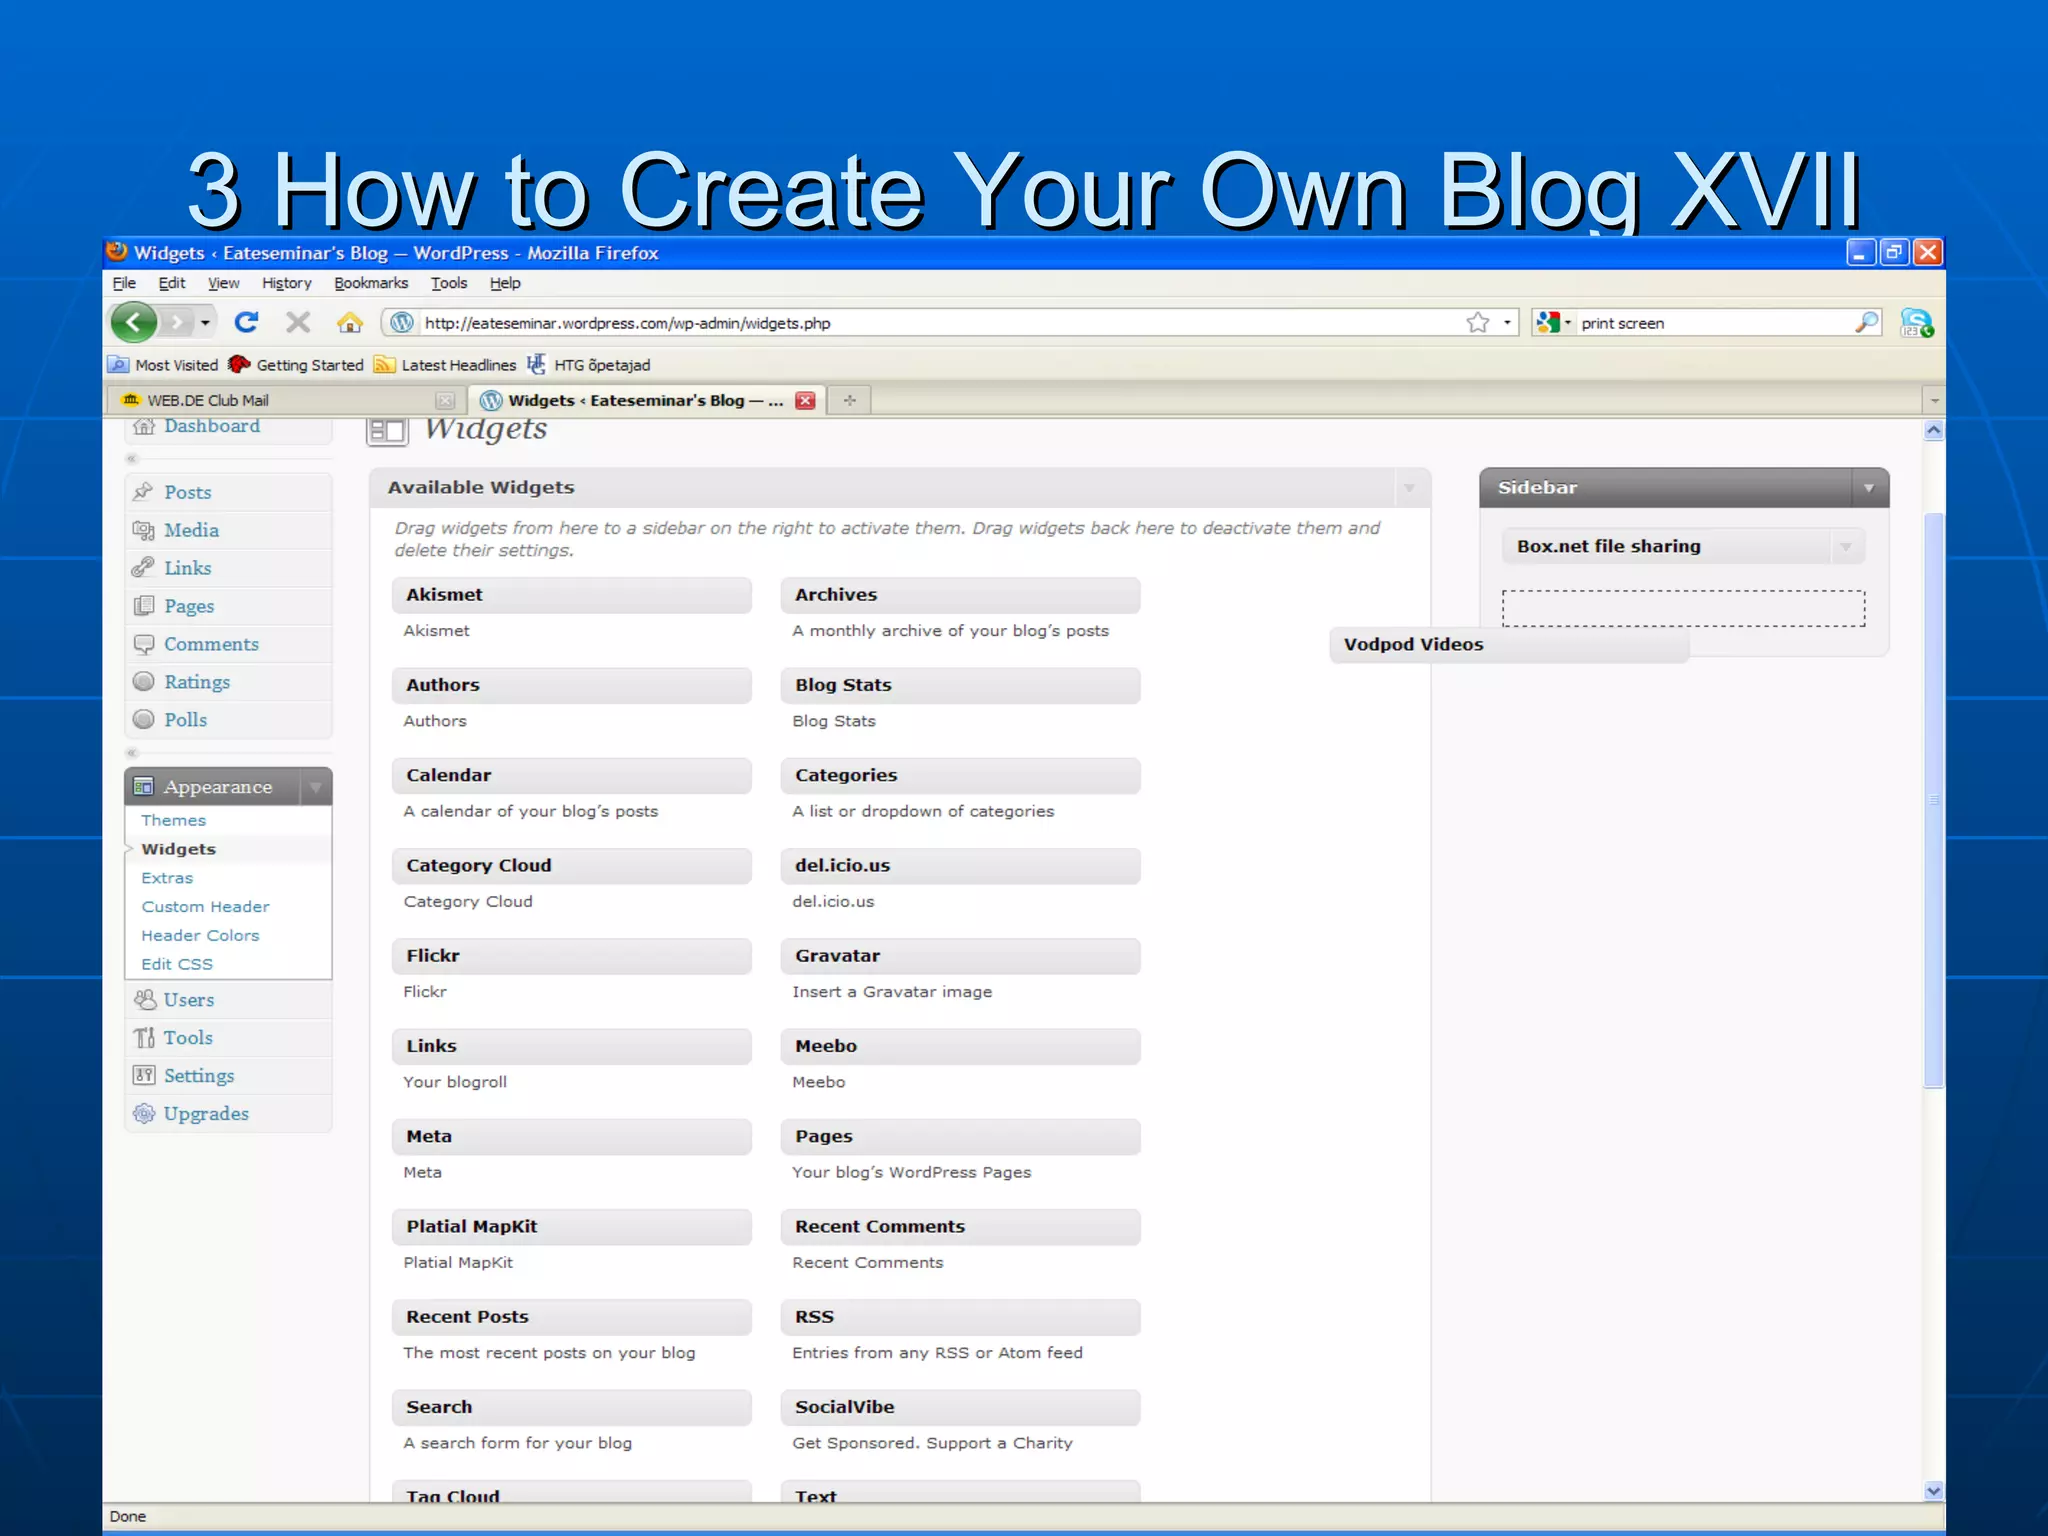Reload the page with the refresh icon
The width and height of the screenshot is (2048, 1536).
[x=246, y=322]
